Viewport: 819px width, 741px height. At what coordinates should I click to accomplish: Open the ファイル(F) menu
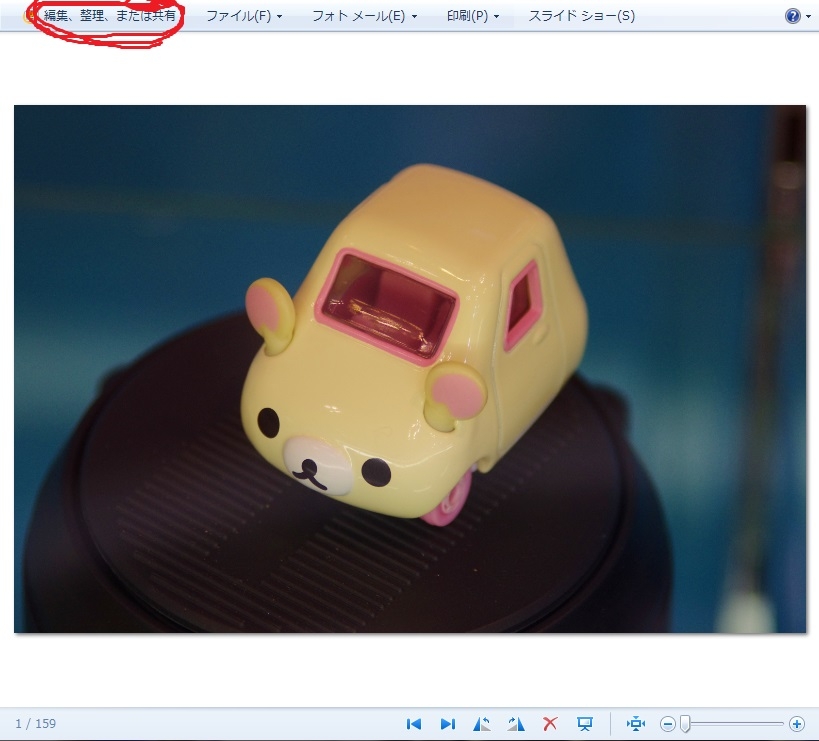click(x=239, y=16)
